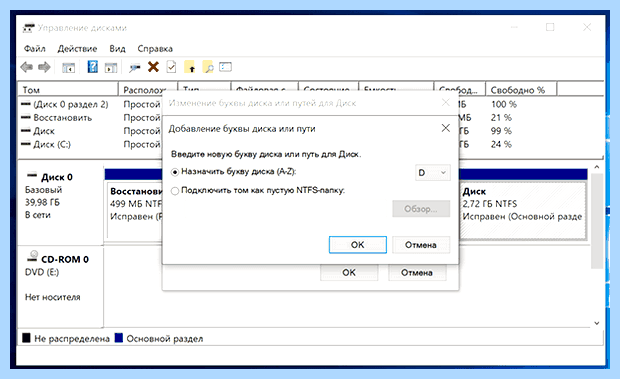Click the vertical scrollbar thumb in disk pane
620x379 pixels.
point(597,221)
